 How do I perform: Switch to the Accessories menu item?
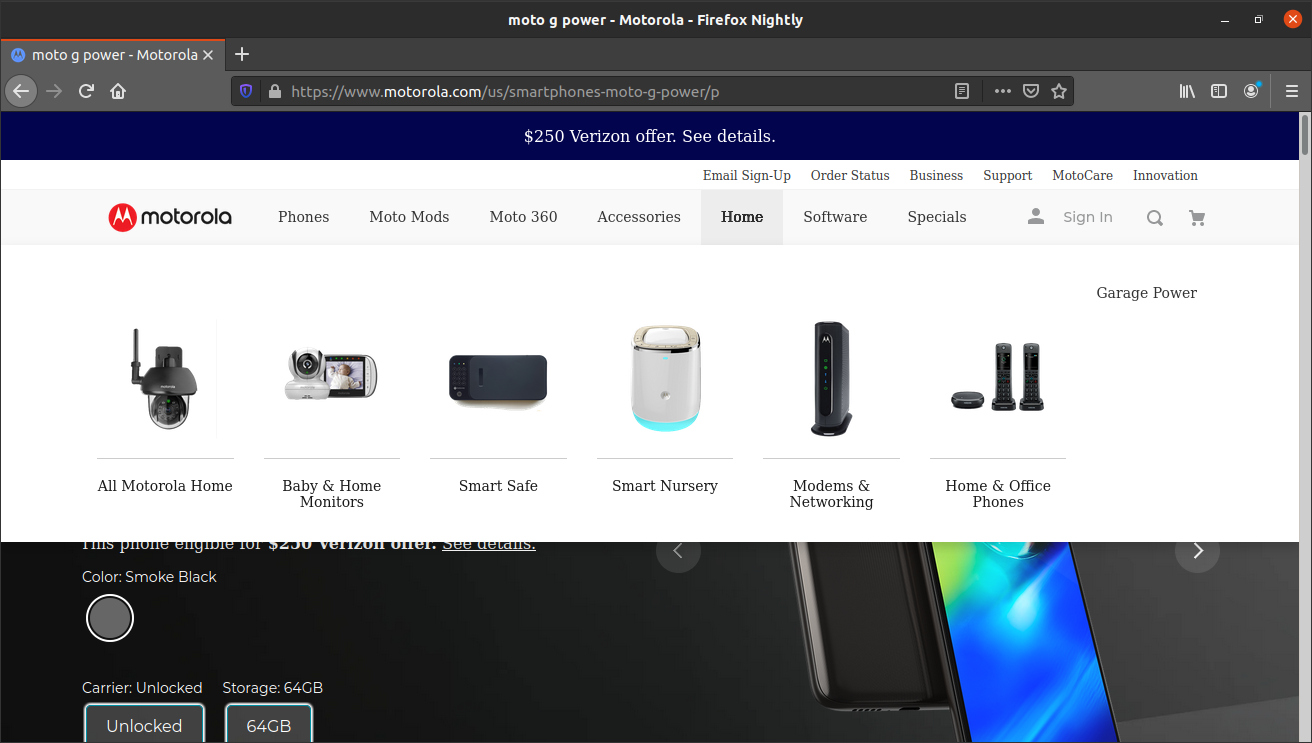638,217
